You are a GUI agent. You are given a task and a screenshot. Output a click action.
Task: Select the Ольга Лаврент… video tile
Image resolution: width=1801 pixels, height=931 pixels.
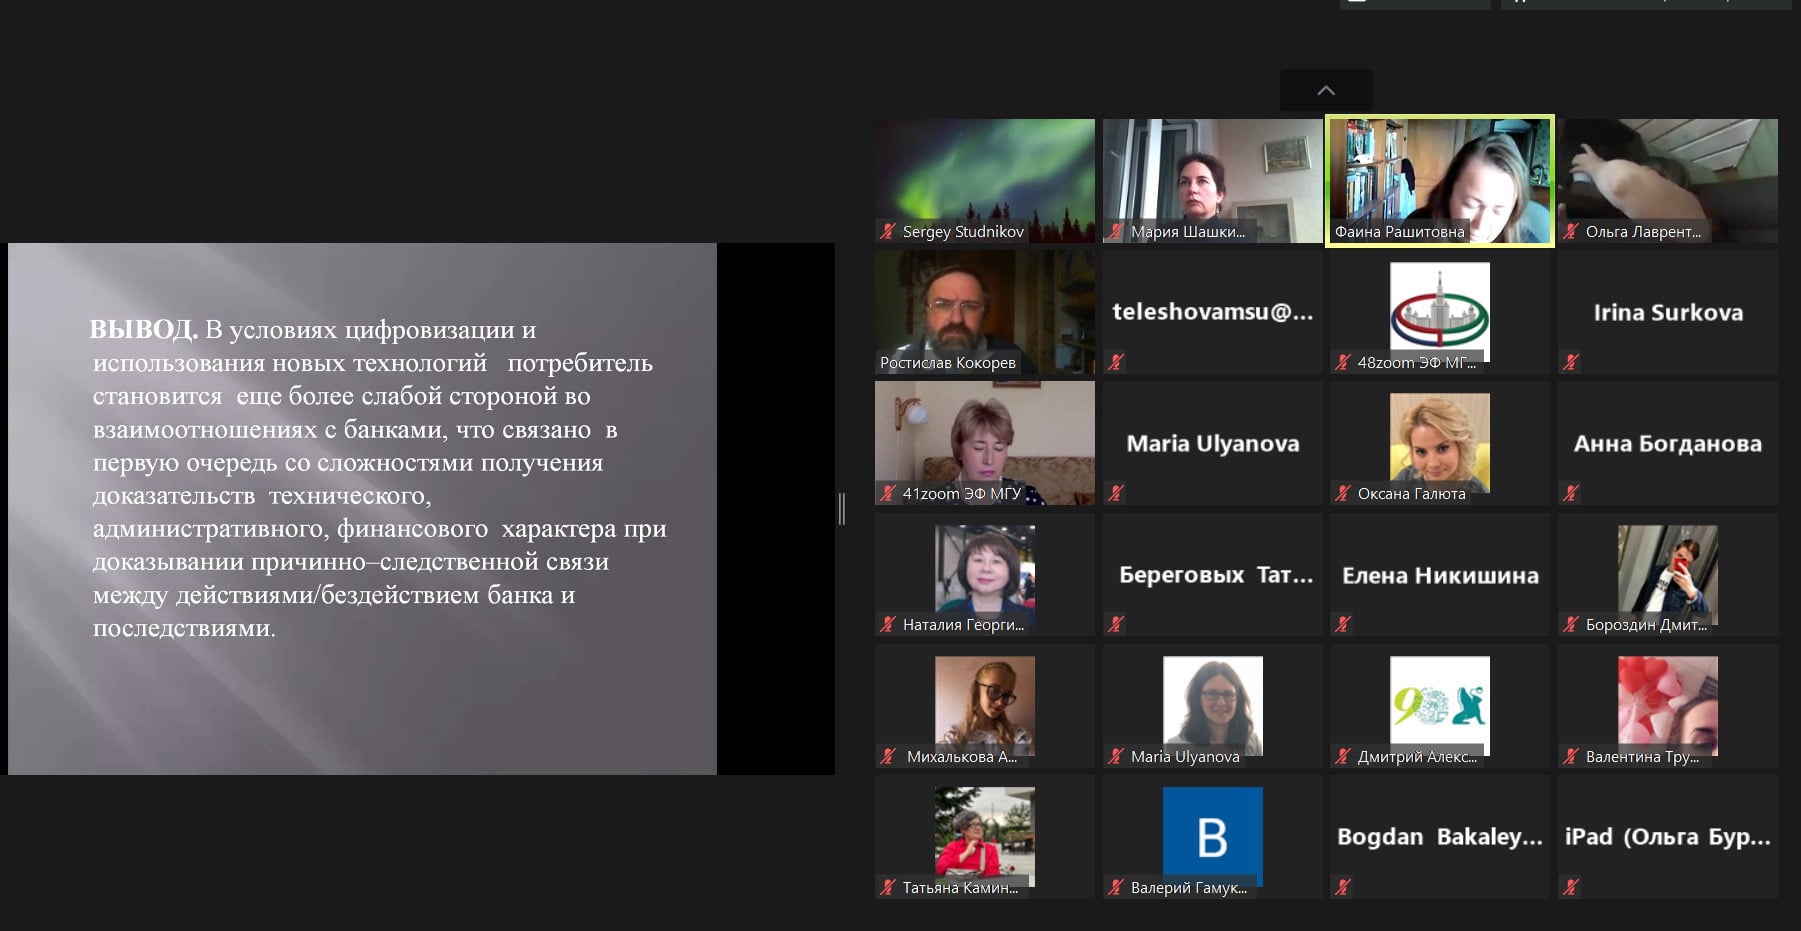coord(1668,181)
